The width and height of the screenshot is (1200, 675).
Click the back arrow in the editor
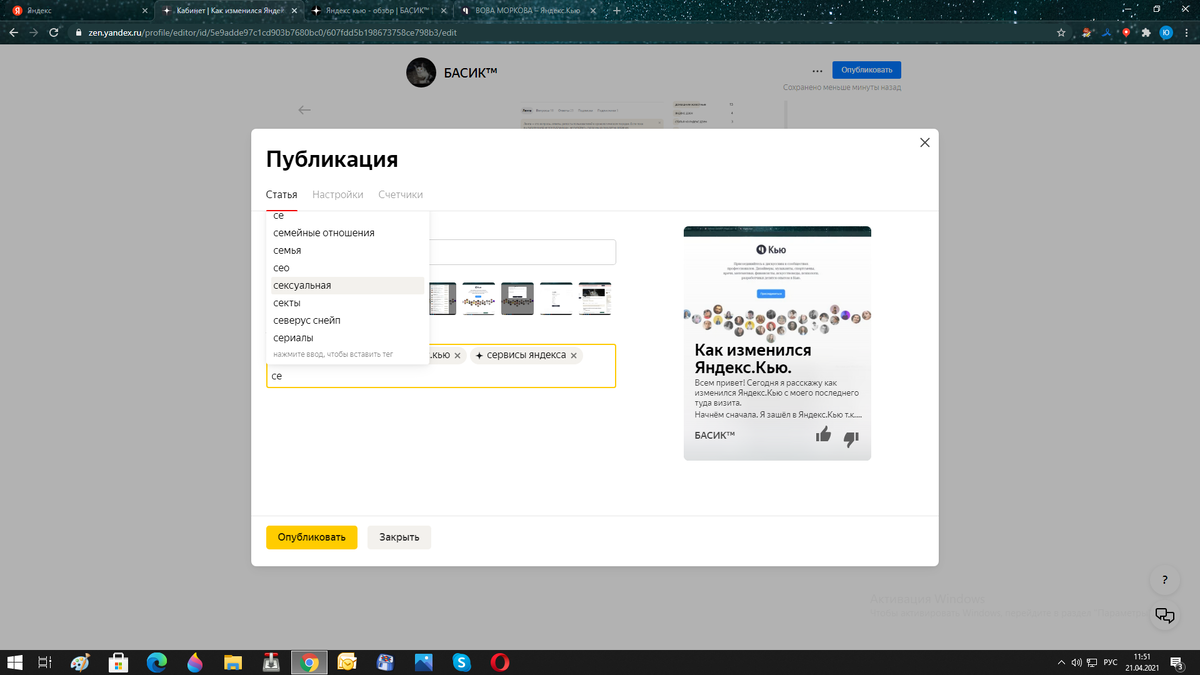pyautogui.click(x=304, y=110)
